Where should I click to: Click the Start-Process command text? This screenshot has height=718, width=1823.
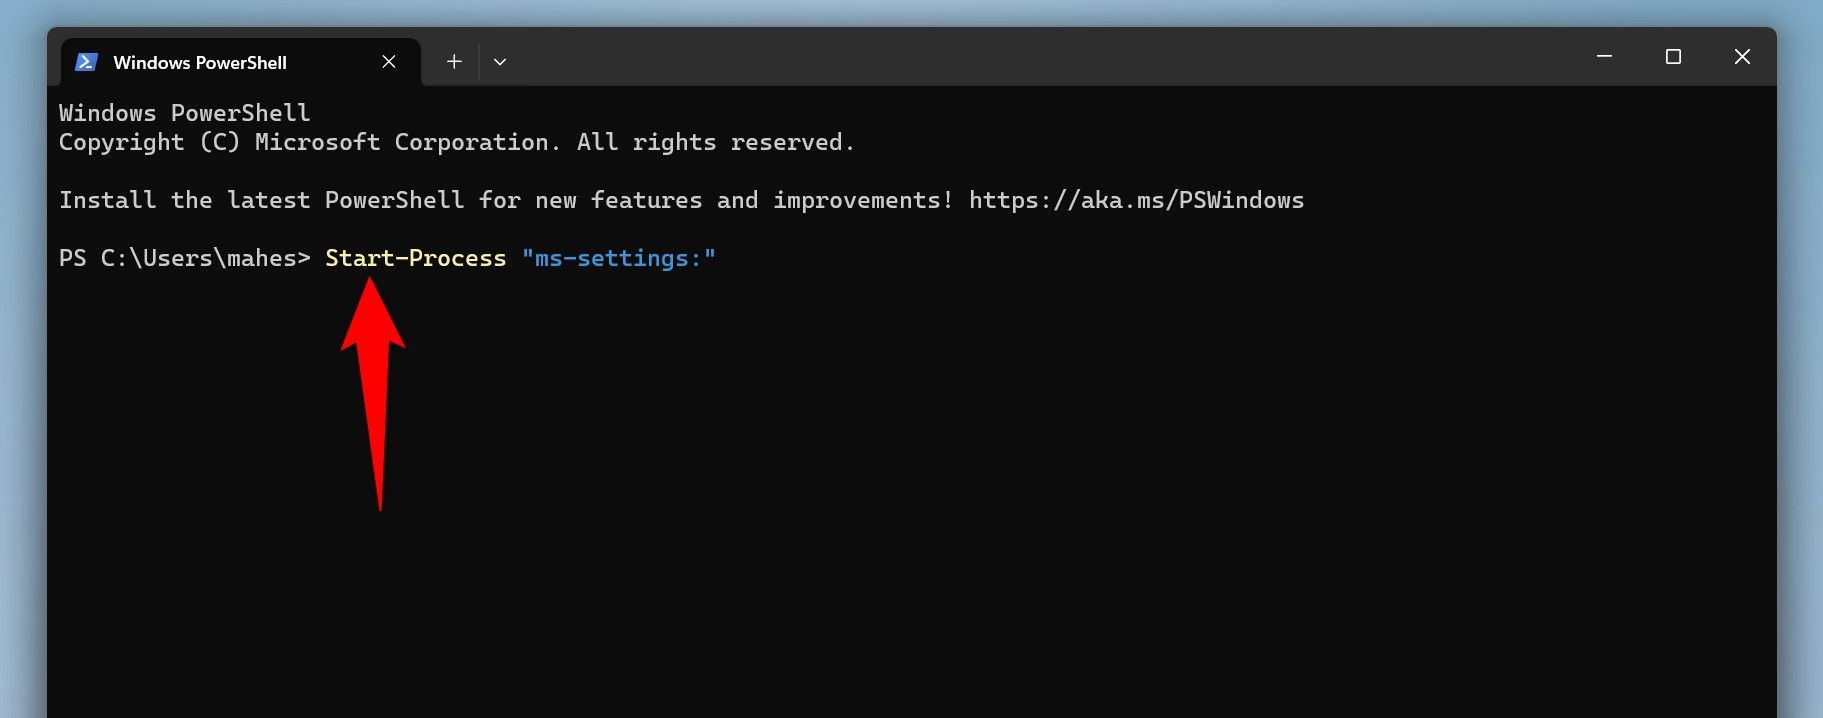(x=415, y=258)
